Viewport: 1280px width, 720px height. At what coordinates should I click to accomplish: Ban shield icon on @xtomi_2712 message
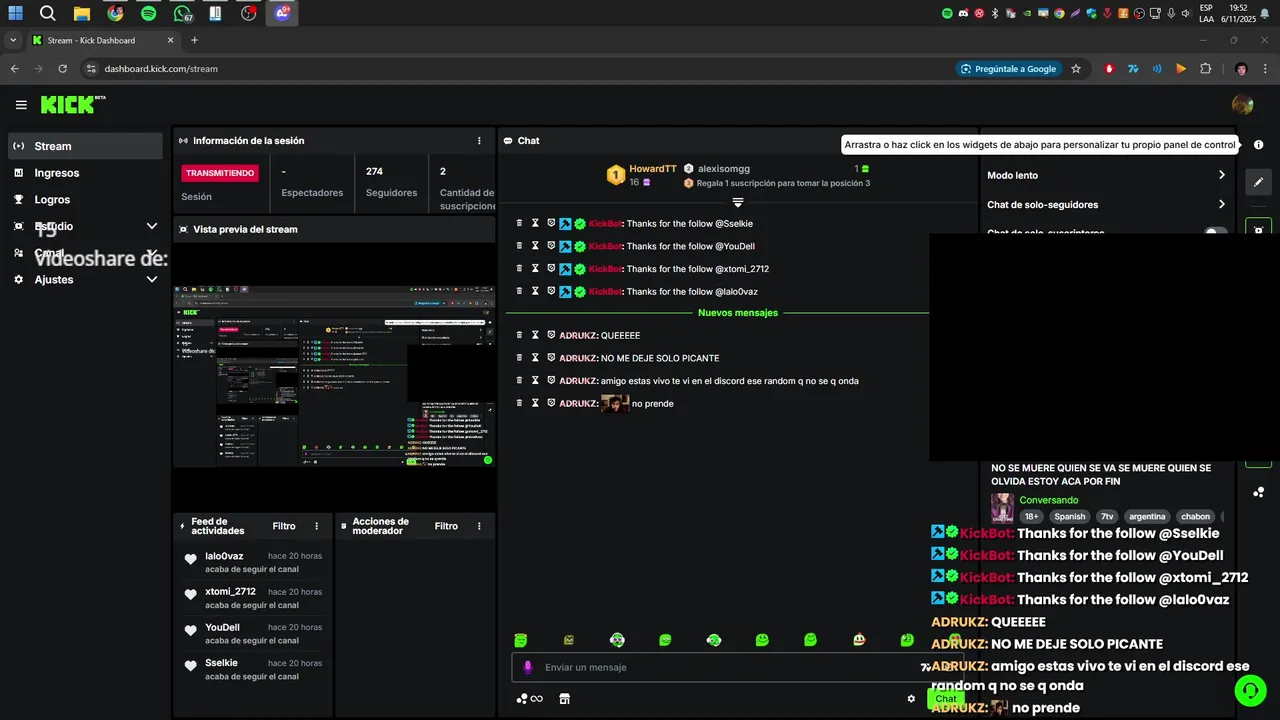click(551, 268)
